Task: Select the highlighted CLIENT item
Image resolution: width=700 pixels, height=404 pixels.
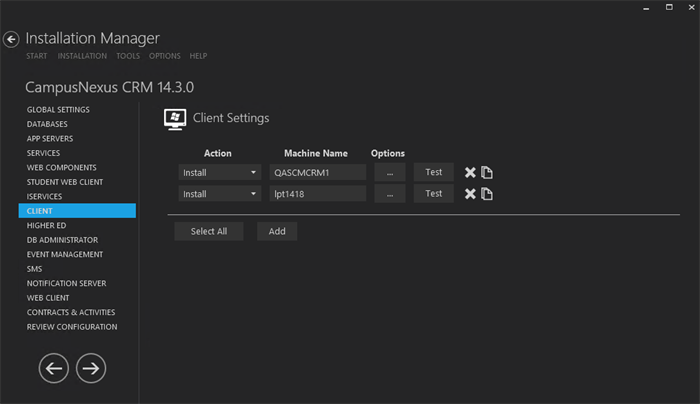Action: pyautogui.click(x=77, y=211)
